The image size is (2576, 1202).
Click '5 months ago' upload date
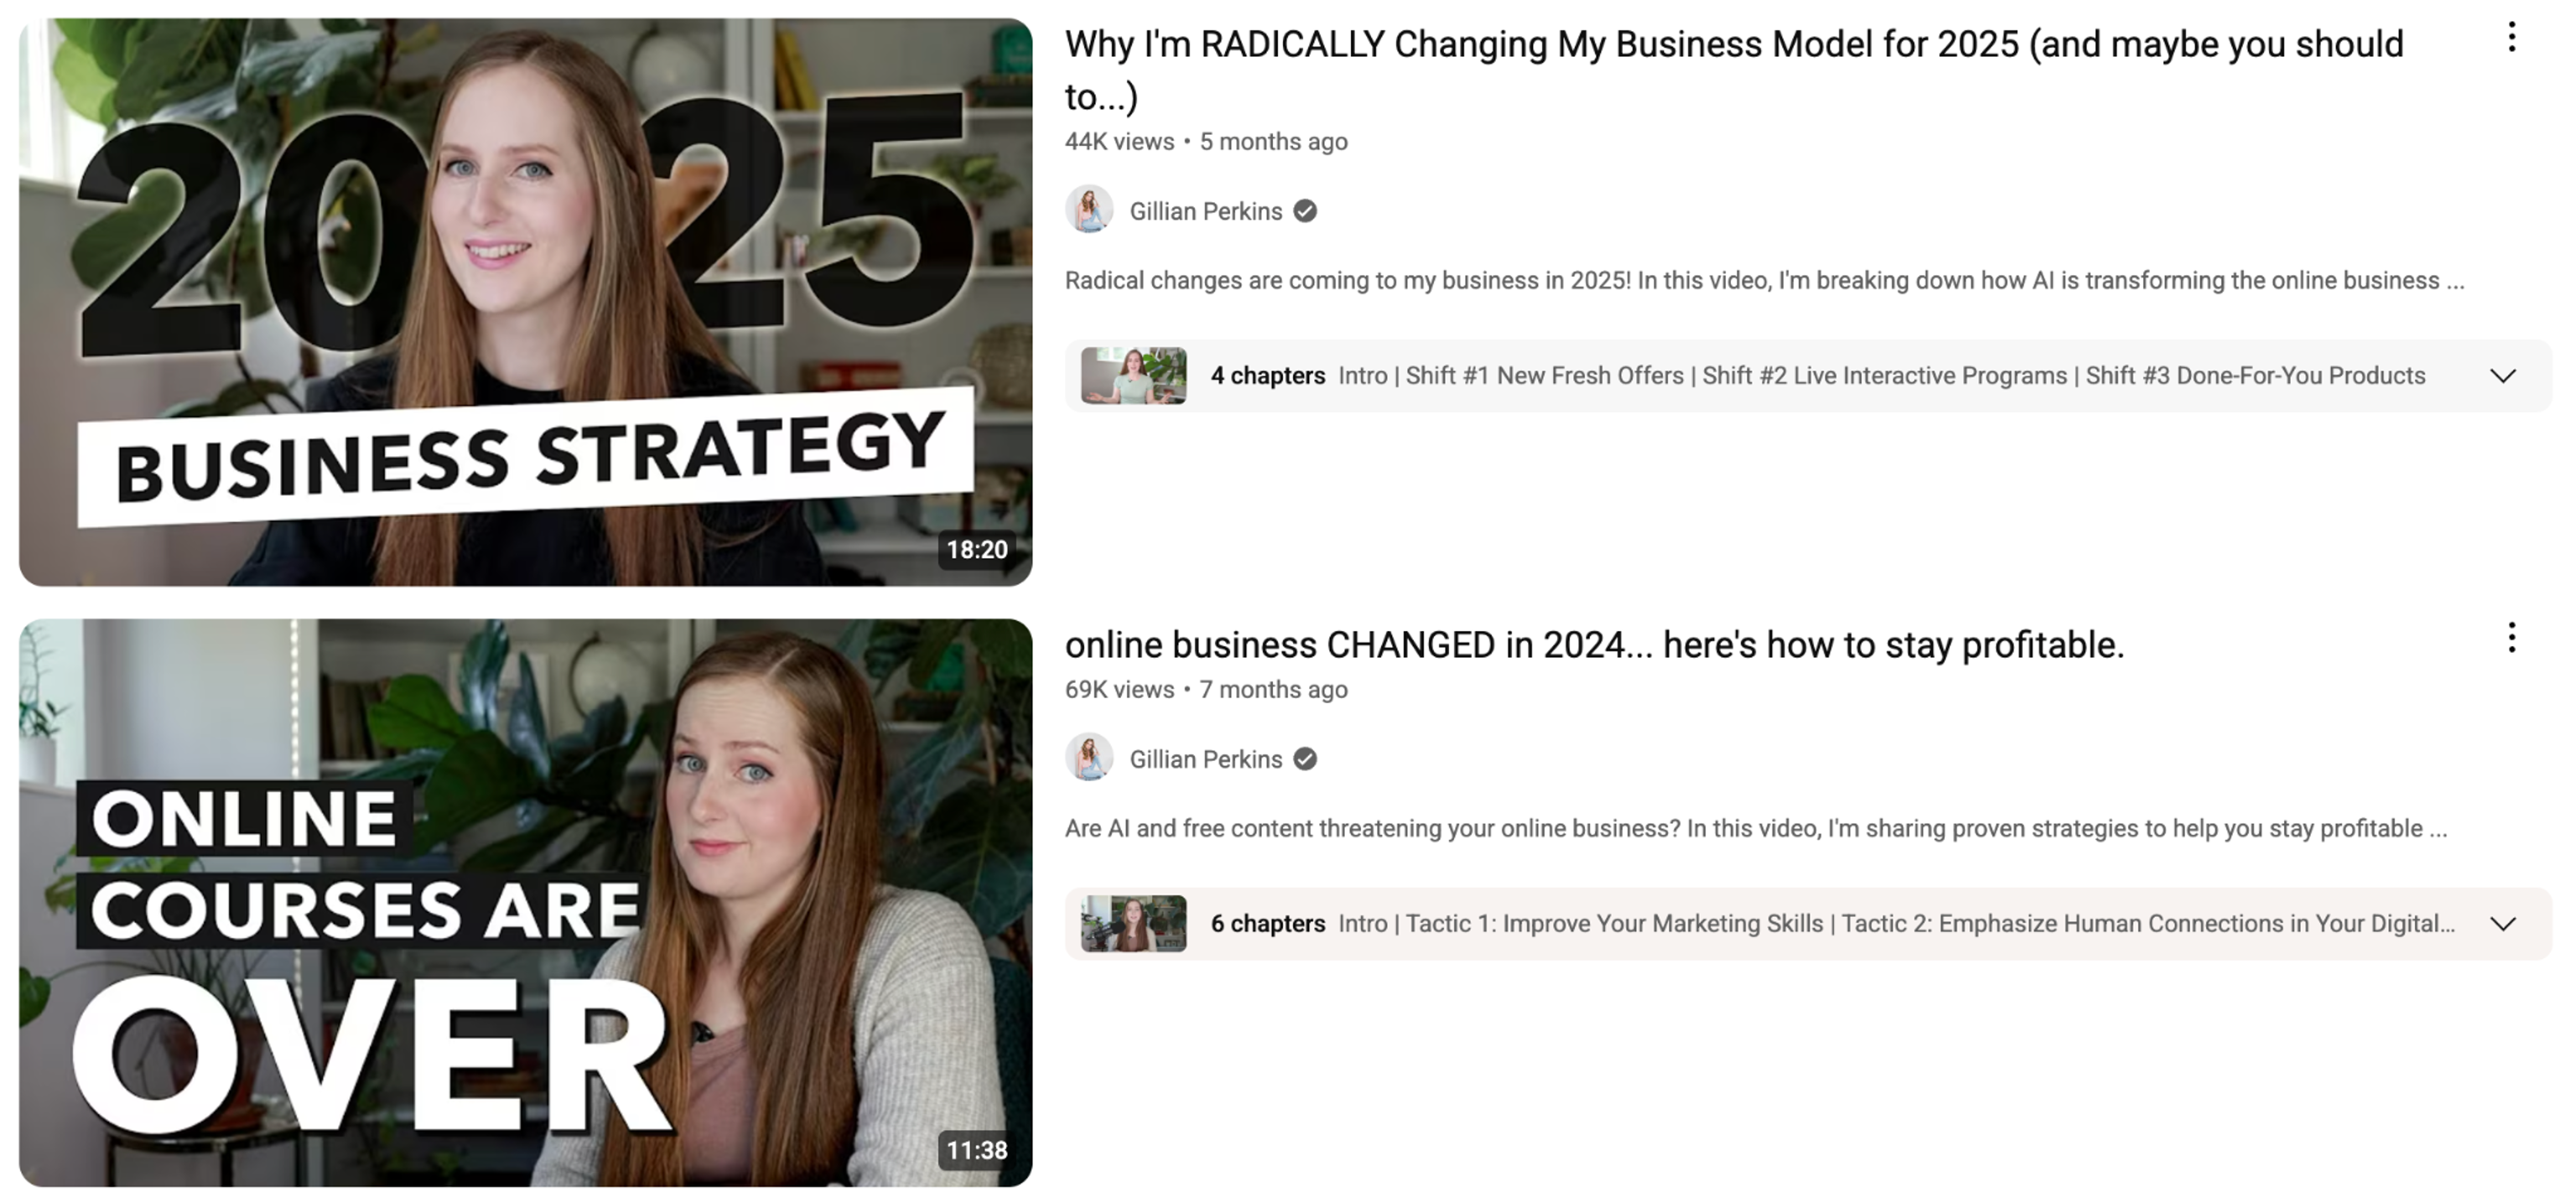(x=1273, y=142)
